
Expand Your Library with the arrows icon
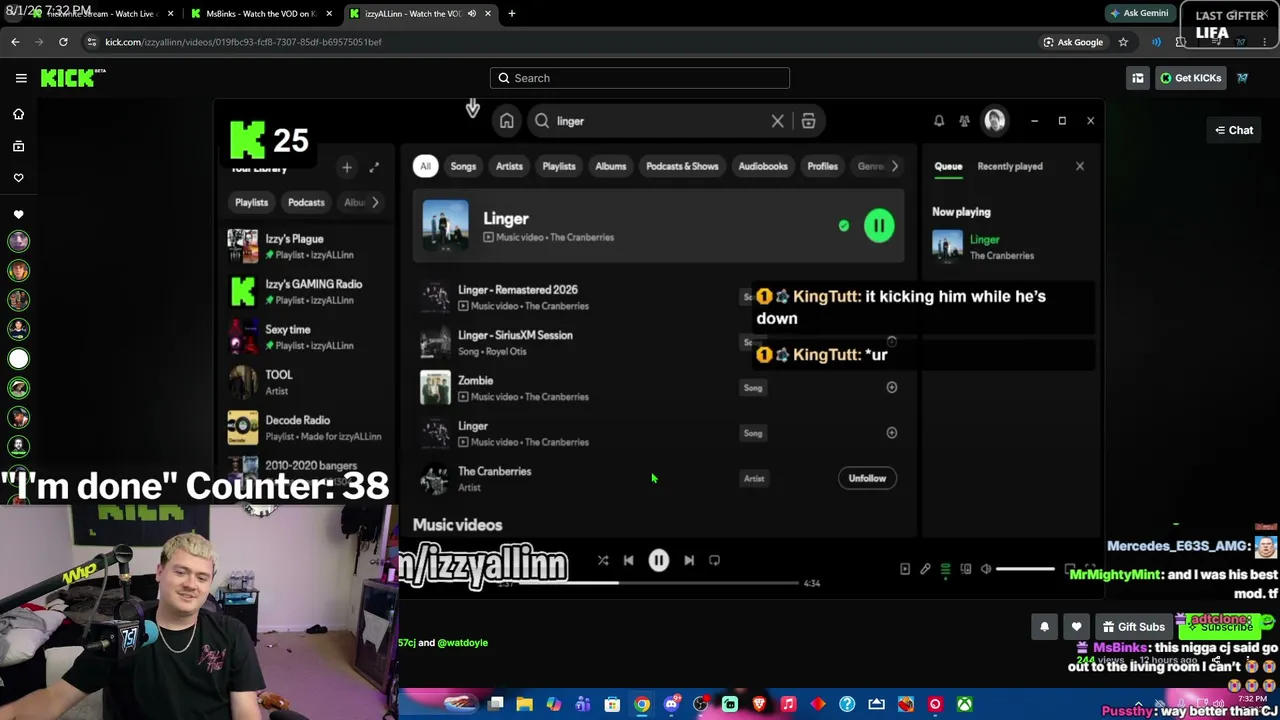pyautogui.click(x=374, y=168)
